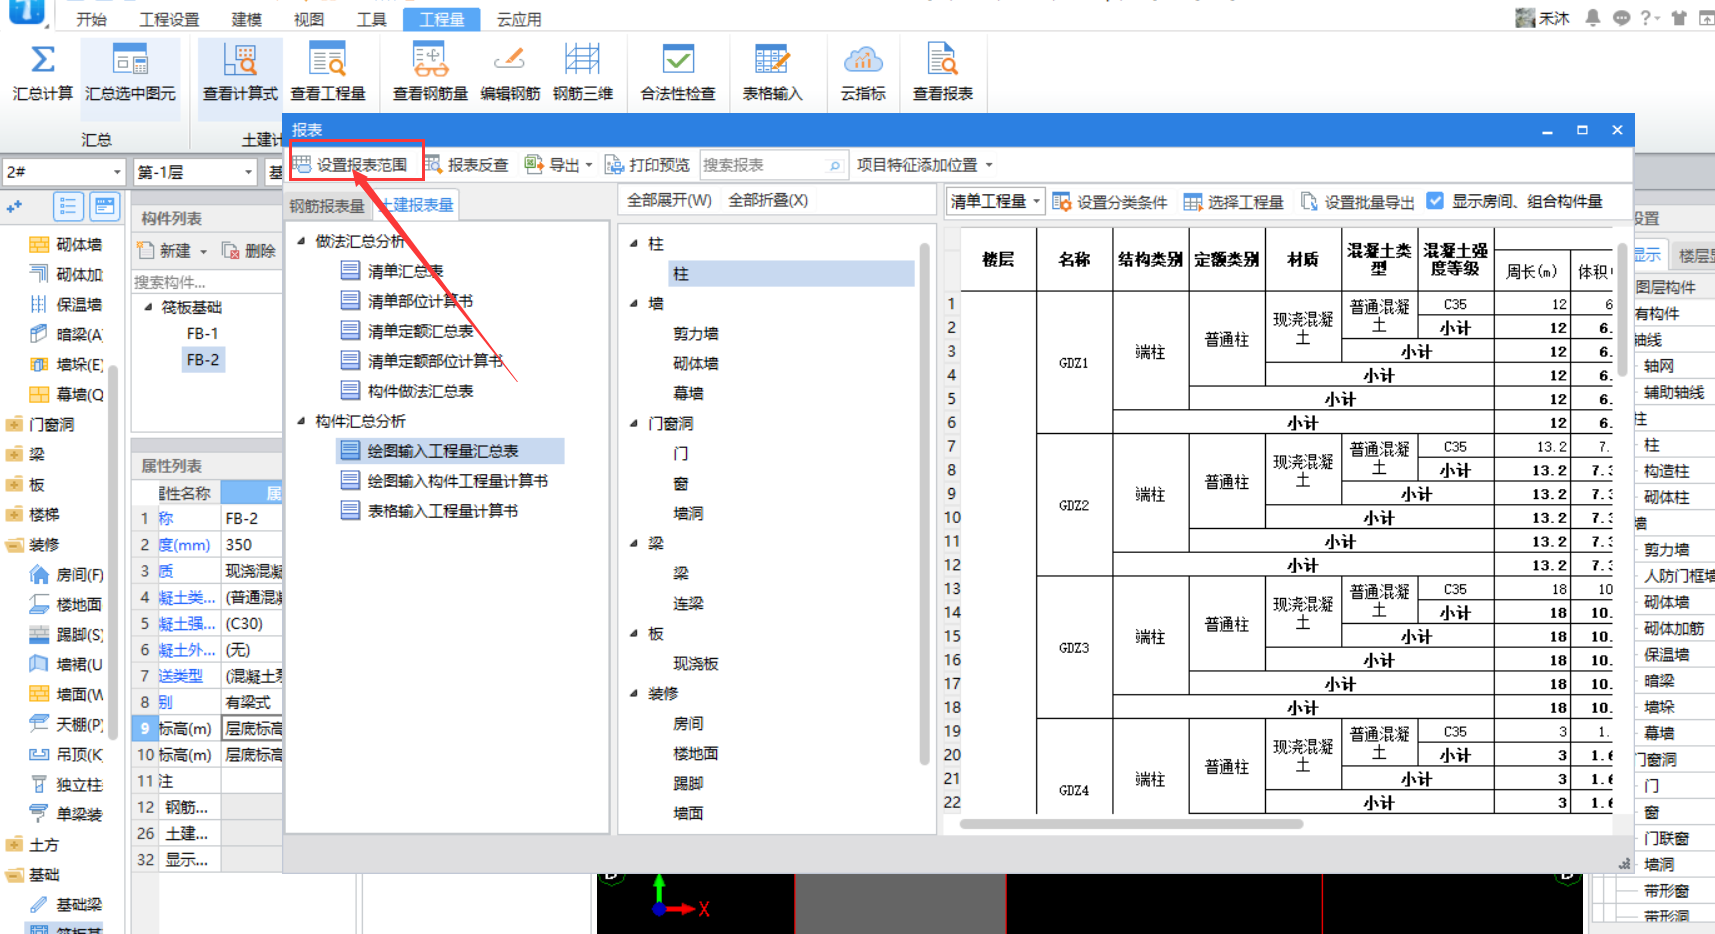1715x934 pixels.
Task: Click the list view icon in left panel
Action: (x=68, y=207)
